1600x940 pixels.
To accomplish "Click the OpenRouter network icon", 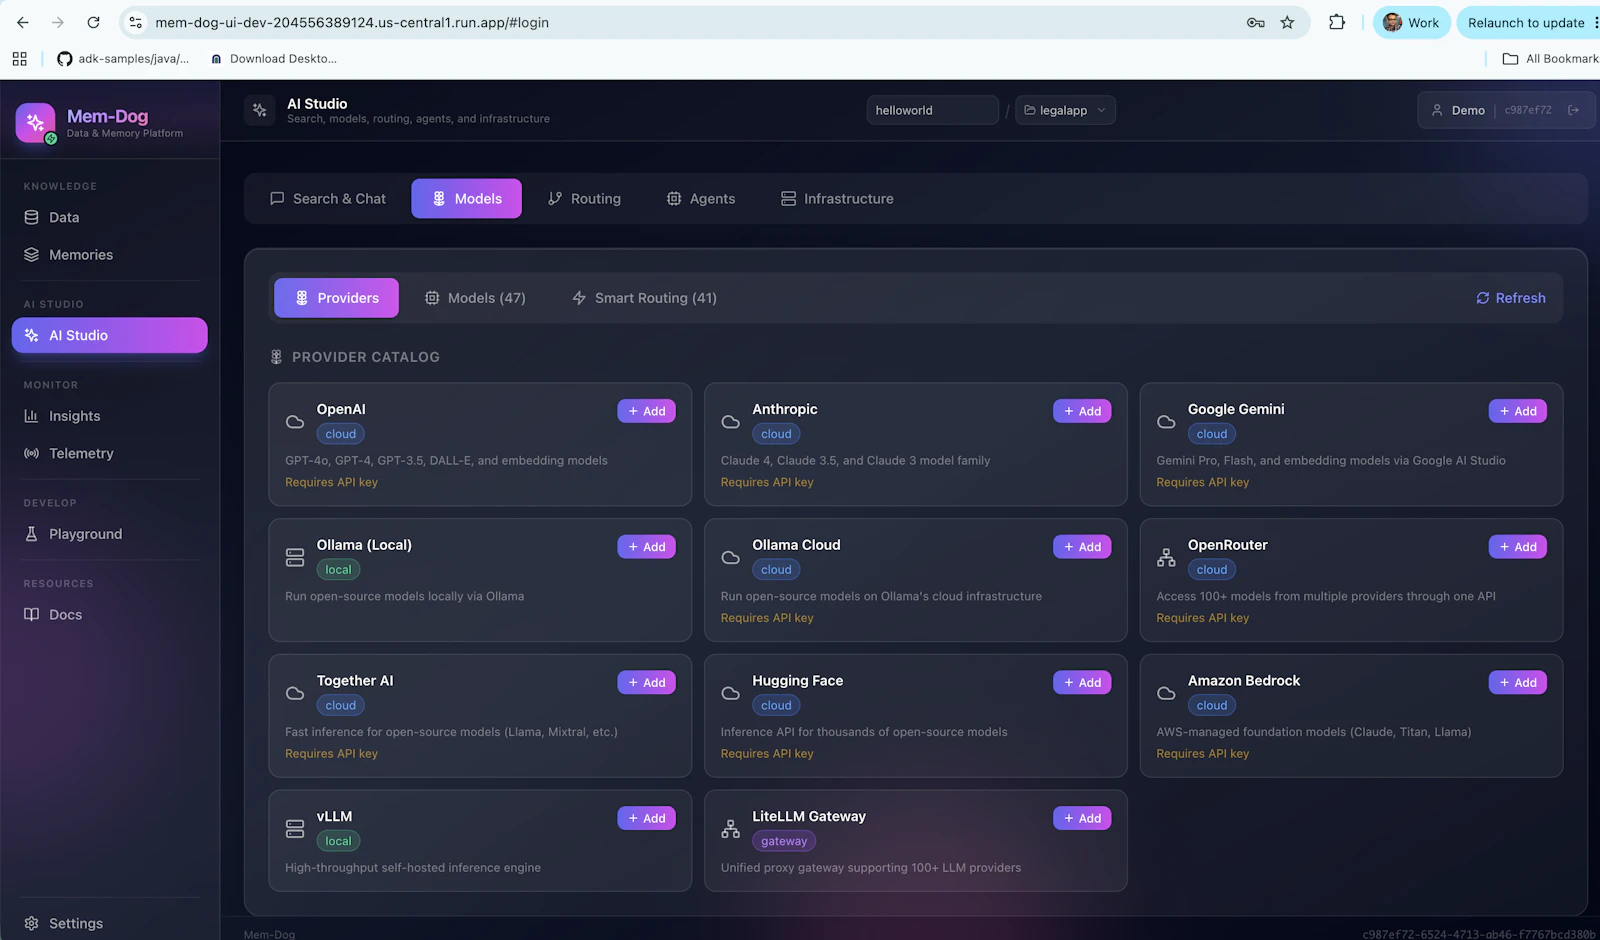I will [x=1166, y=557].
